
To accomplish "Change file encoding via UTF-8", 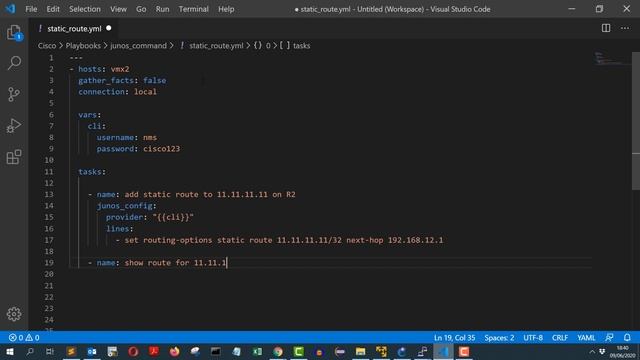I will [533, 338].
